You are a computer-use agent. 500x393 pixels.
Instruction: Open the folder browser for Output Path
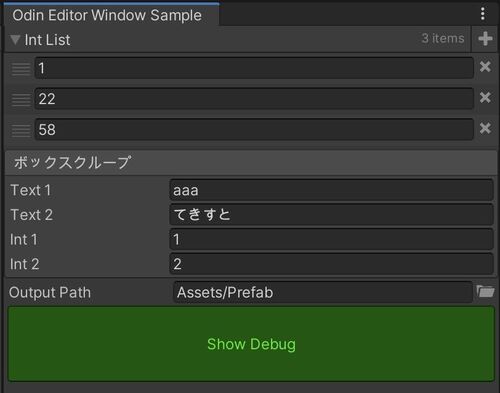click(485, 291)
